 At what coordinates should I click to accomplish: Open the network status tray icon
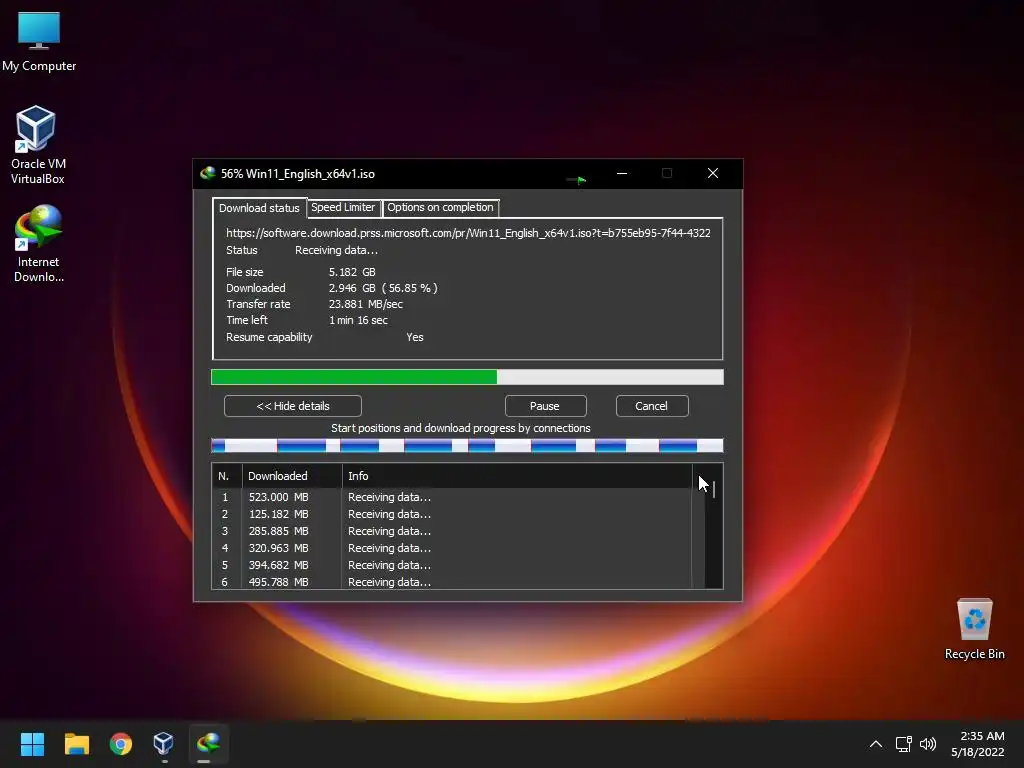904,744
